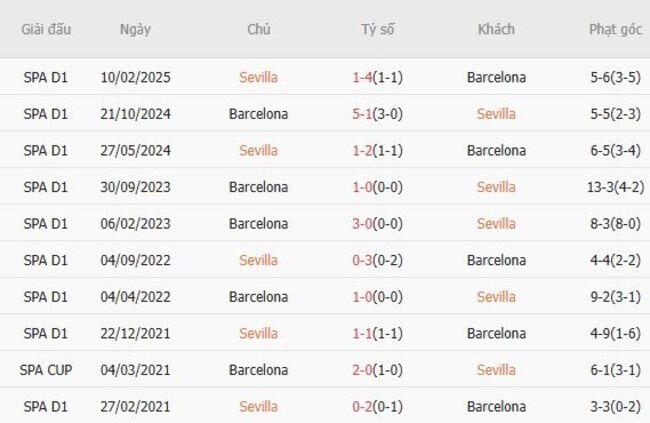Screen dimensions: 650x423
Task: Click corner stats 4-9(1-6)
Action: 615,333
